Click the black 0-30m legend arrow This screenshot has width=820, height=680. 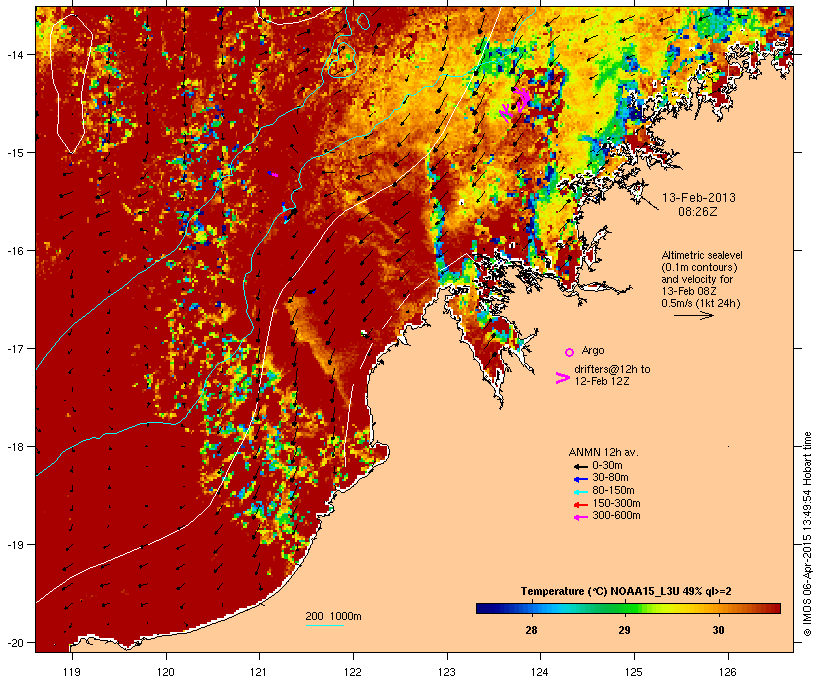click(580, 467)
